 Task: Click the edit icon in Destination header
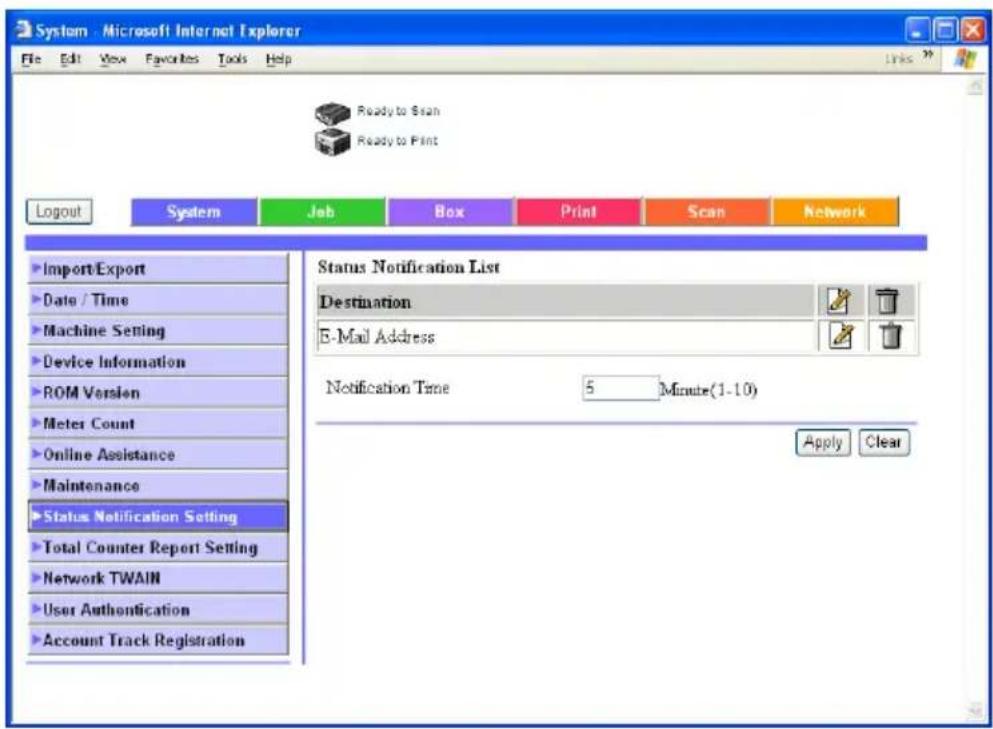coord(838,301)
